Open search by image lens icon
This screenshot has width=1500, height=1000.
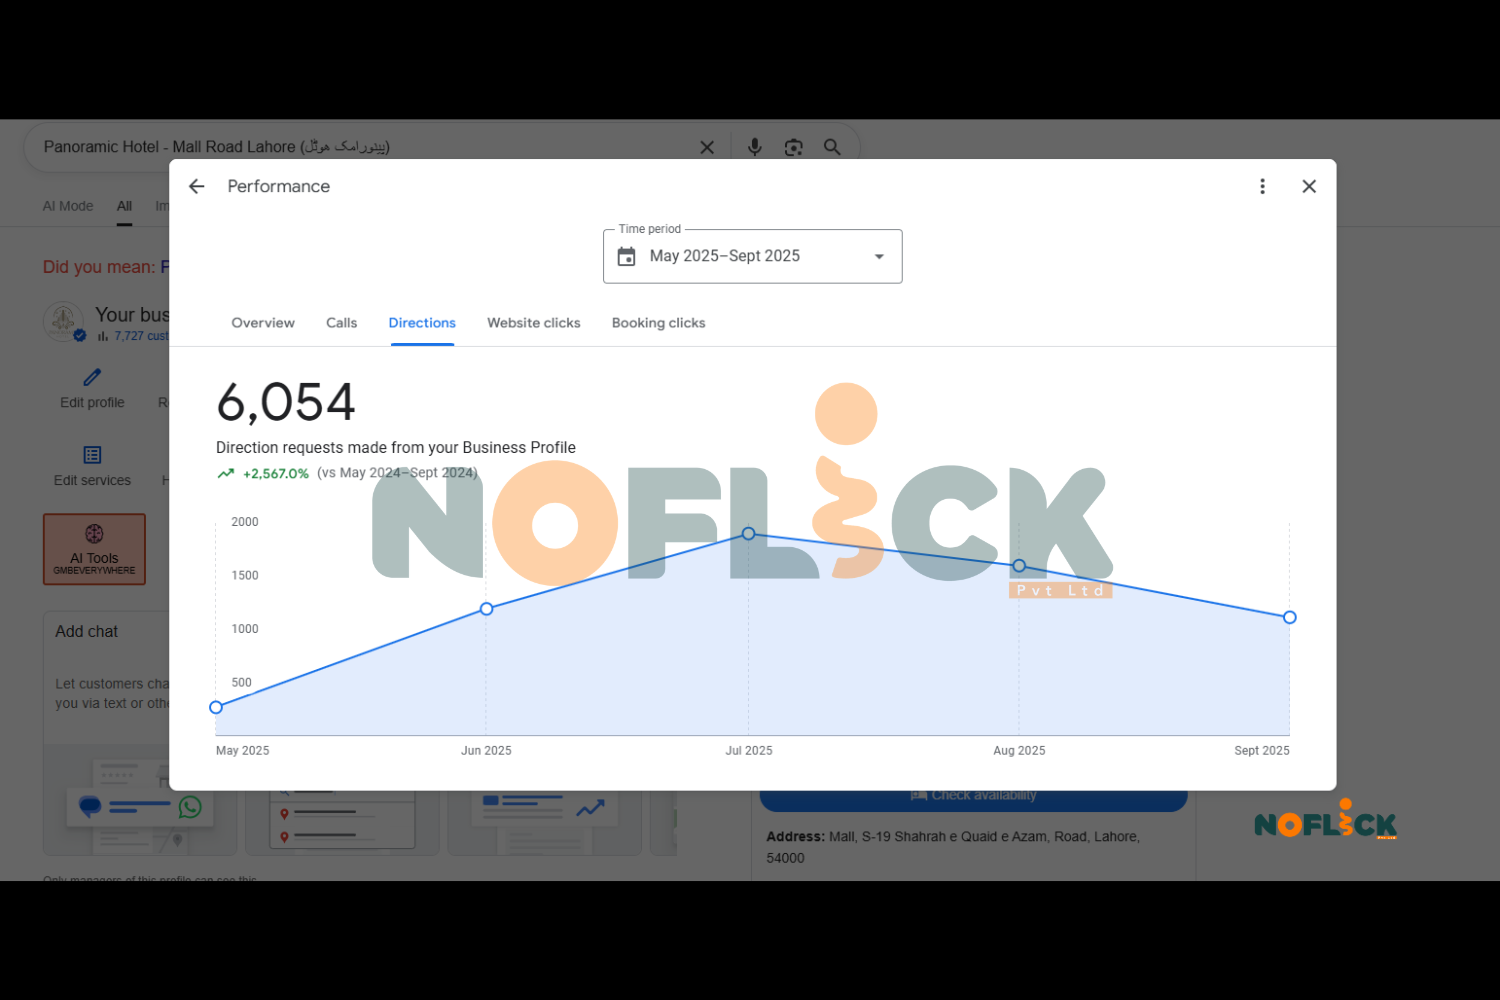pyautogui.click(x=794, y=147)
